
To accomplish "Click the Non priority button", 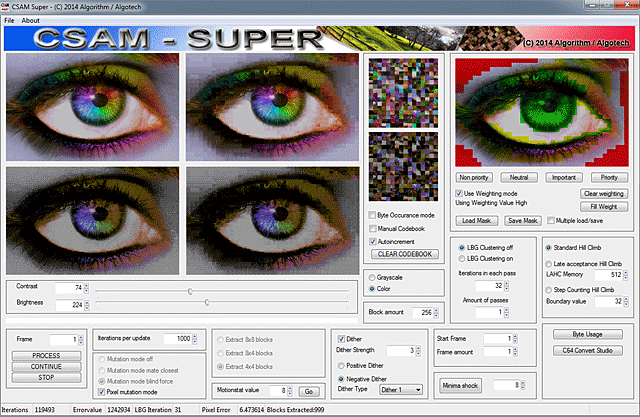I will pos(474,177).
